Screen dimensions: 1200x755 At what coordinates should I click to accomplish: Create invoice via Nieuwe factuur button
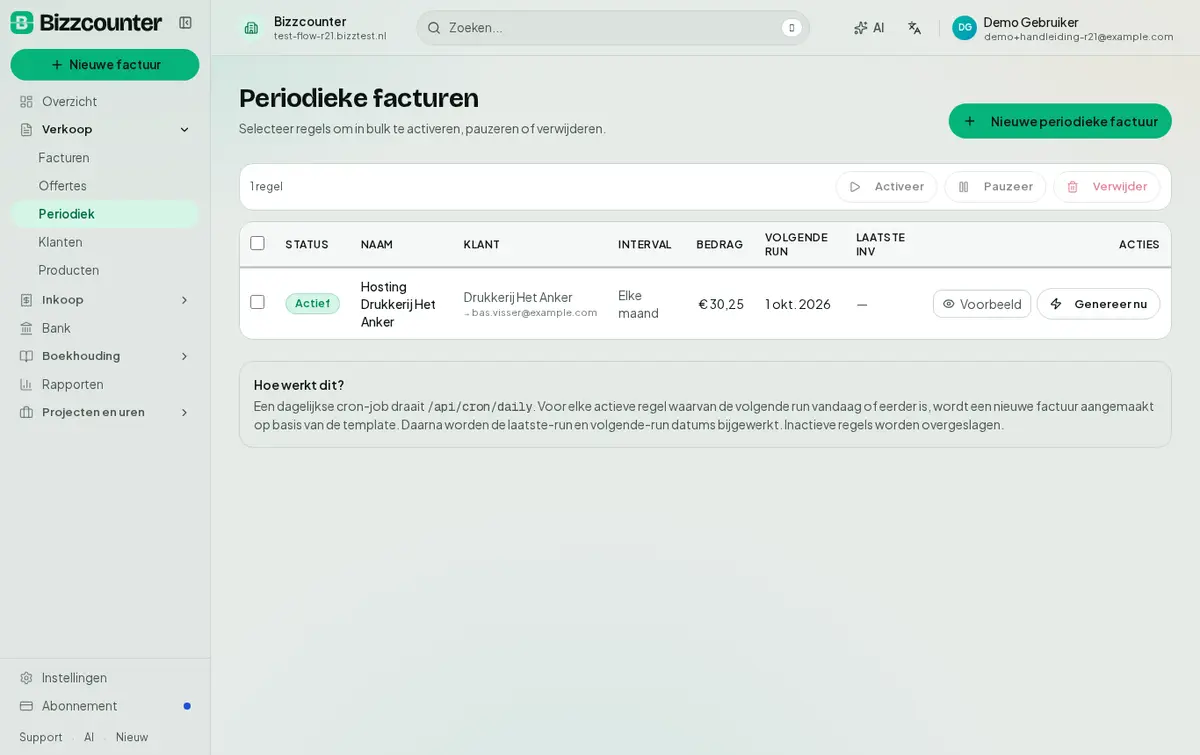pos(105,65)
